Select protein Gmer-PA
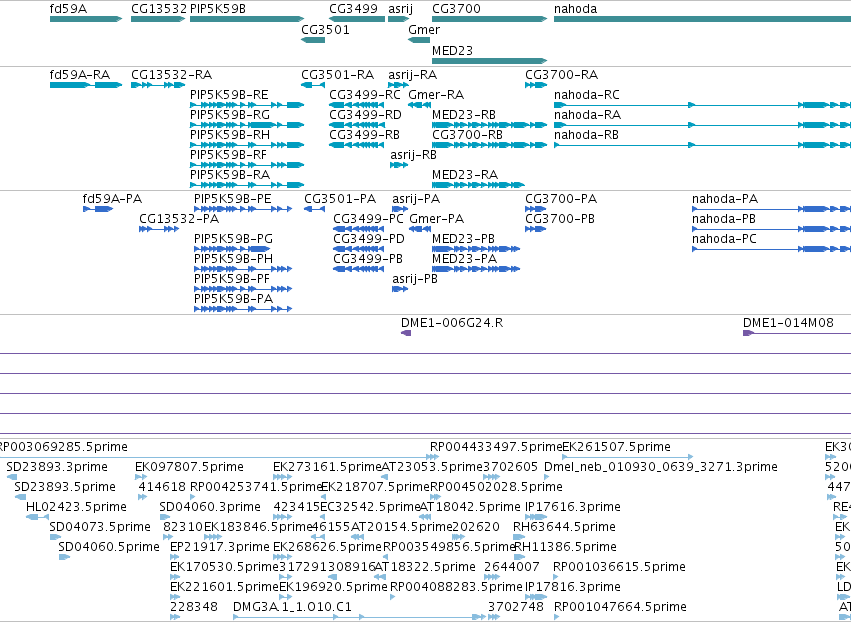 tap(420, 229)
